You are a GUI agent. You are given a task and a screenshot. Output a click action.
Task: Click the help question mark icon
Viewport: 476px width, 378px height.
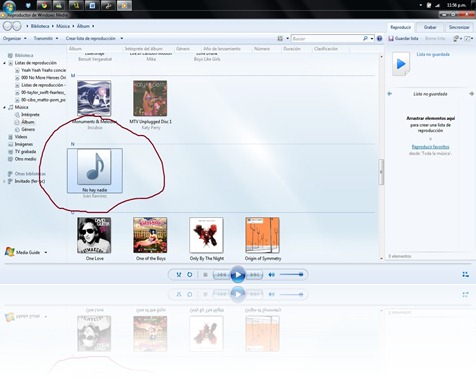point(379,38)
